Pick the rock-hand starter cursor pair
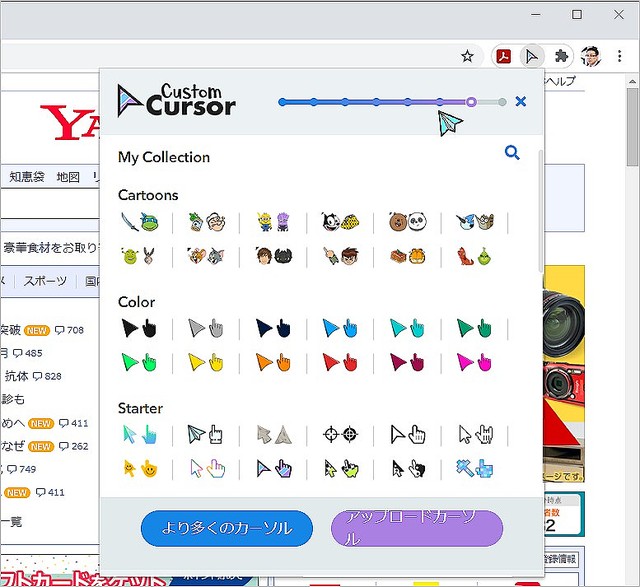Image resolution: width=640 pixels, height=587 pixels. 476,435
